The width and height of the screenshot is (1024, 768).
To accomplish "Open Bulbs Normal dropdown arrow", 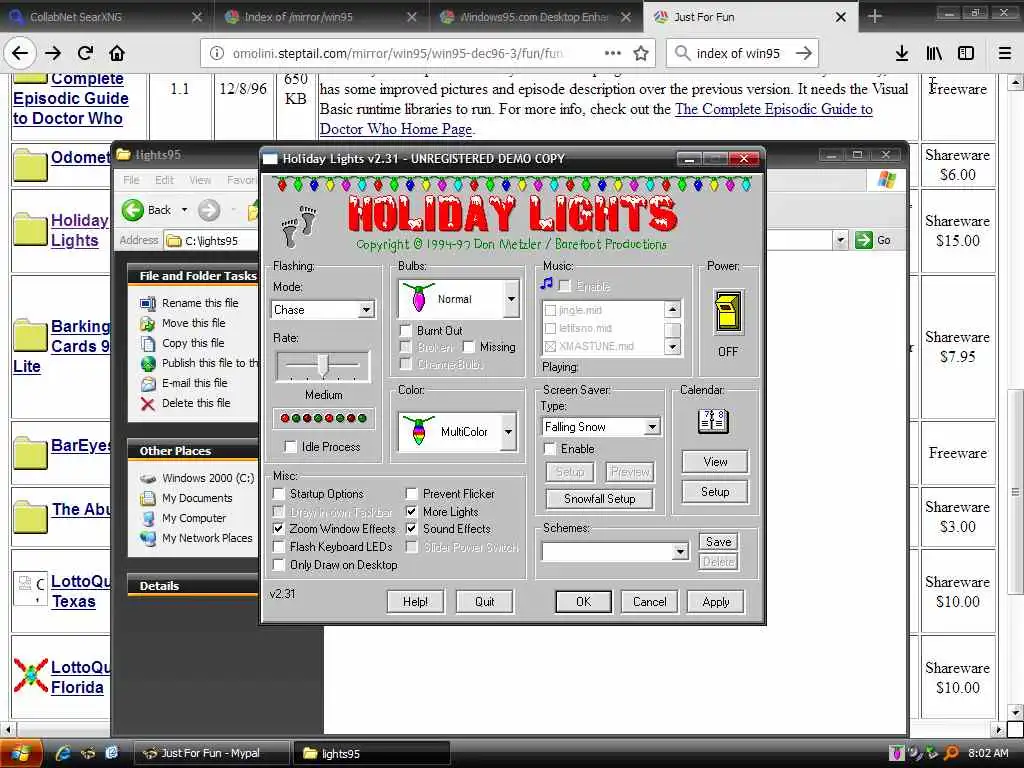I will pos(511,299).
